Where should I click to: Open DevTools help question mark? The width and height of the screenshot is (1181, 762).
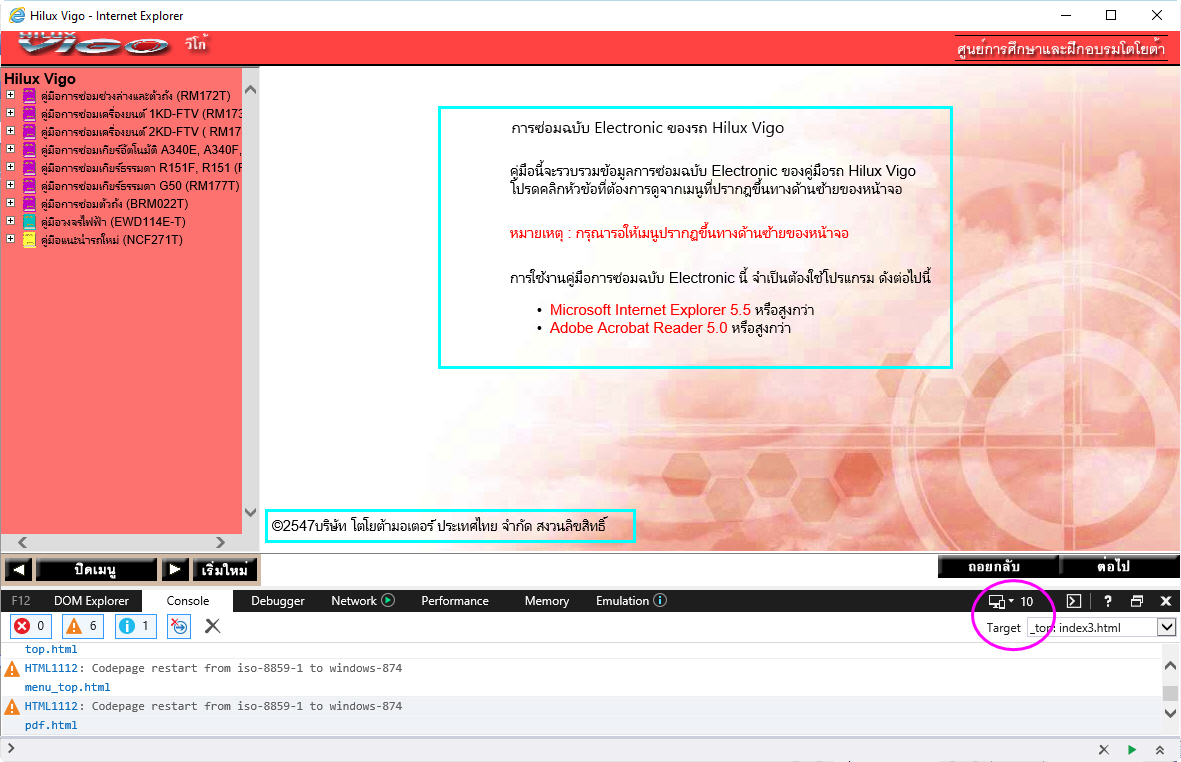click(1107, 601)
